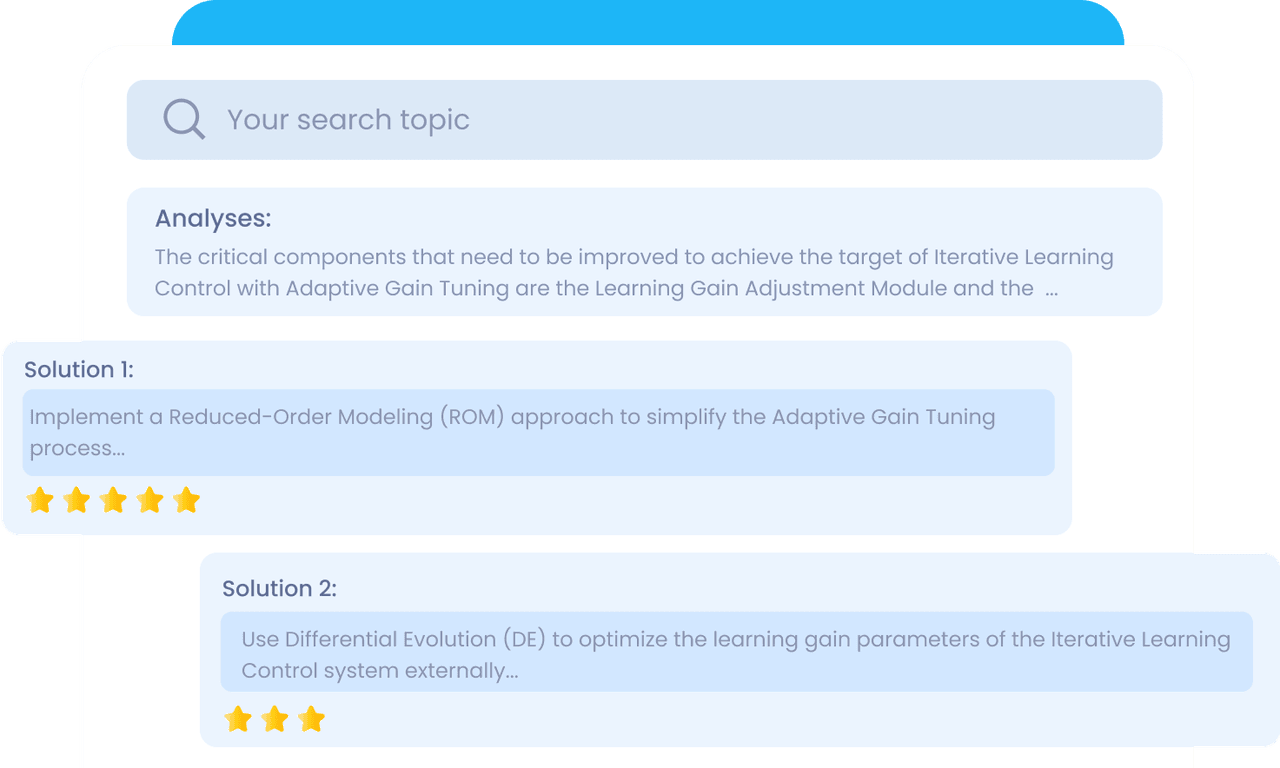This screenshot has height=768, width=1280.
Task: Click the first star under Solution 2
Action: (238, 719)
